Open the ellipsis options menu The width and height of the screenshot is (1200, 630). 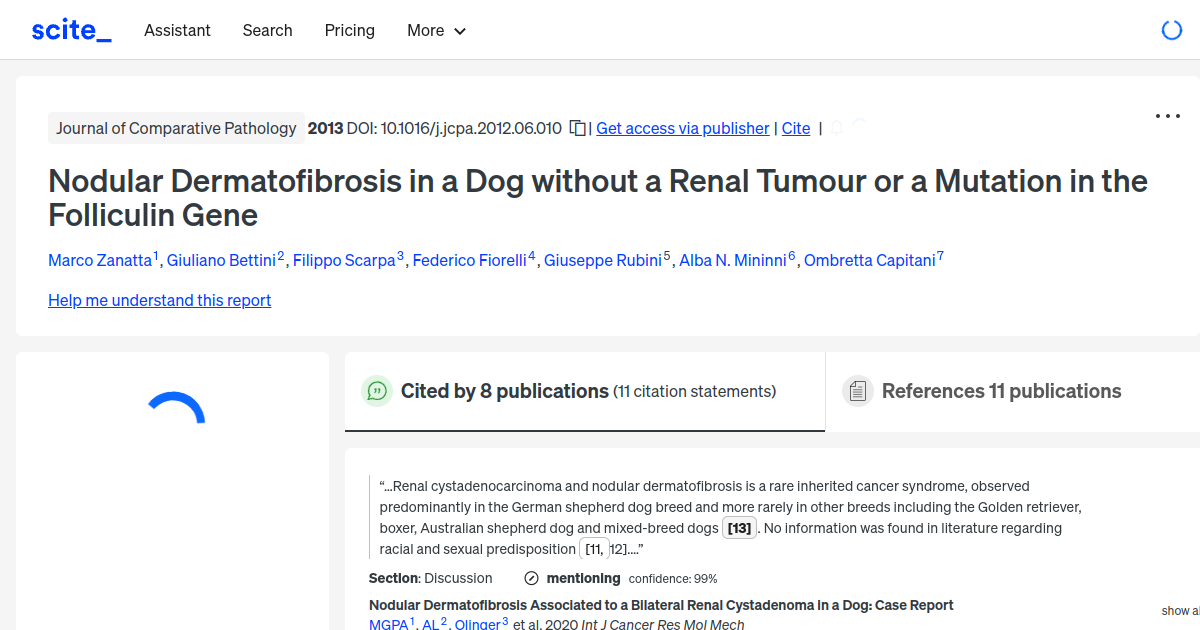tap(1167, 116)
